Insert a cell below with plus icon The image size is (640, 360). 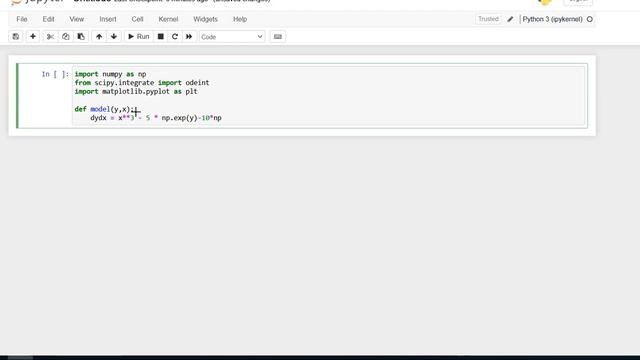click(33, 37)
